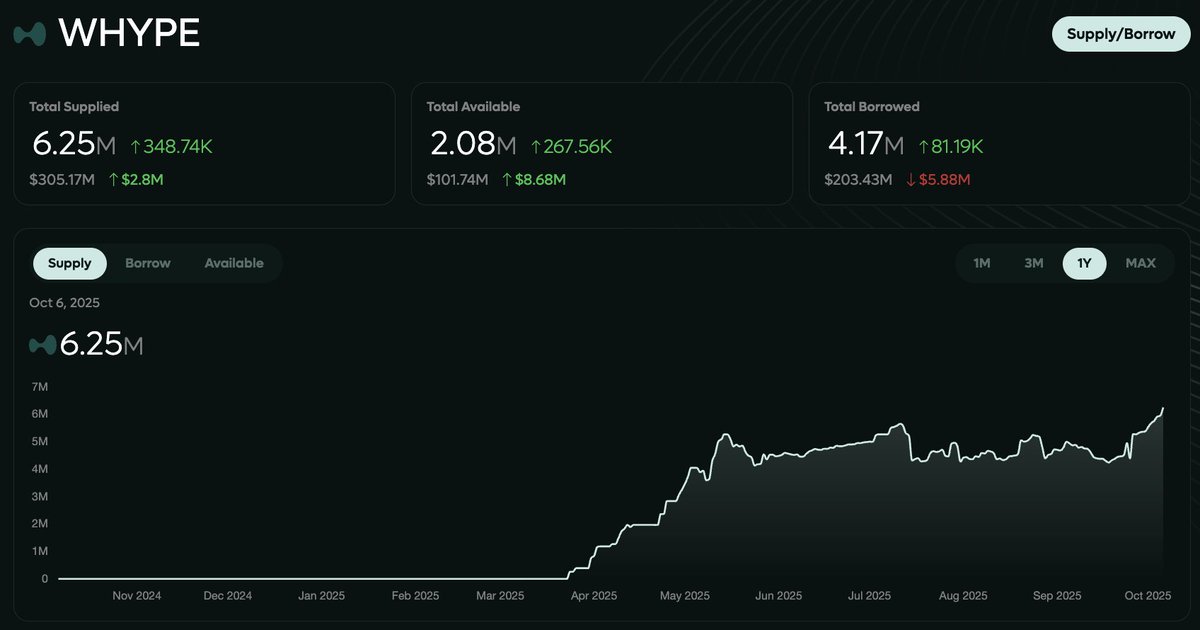Click the $305.17M supplied value
Viewport: 1200px width, 630px height.
click(x=62, y=180)
